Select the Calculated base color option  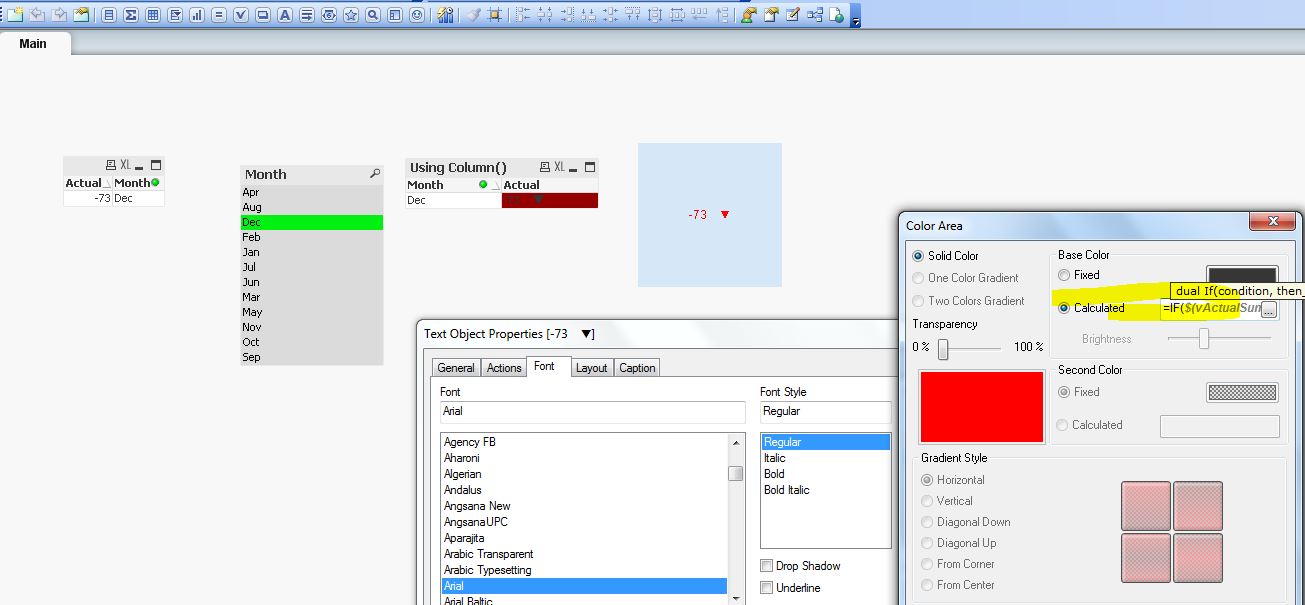(x=1065, y=308)
